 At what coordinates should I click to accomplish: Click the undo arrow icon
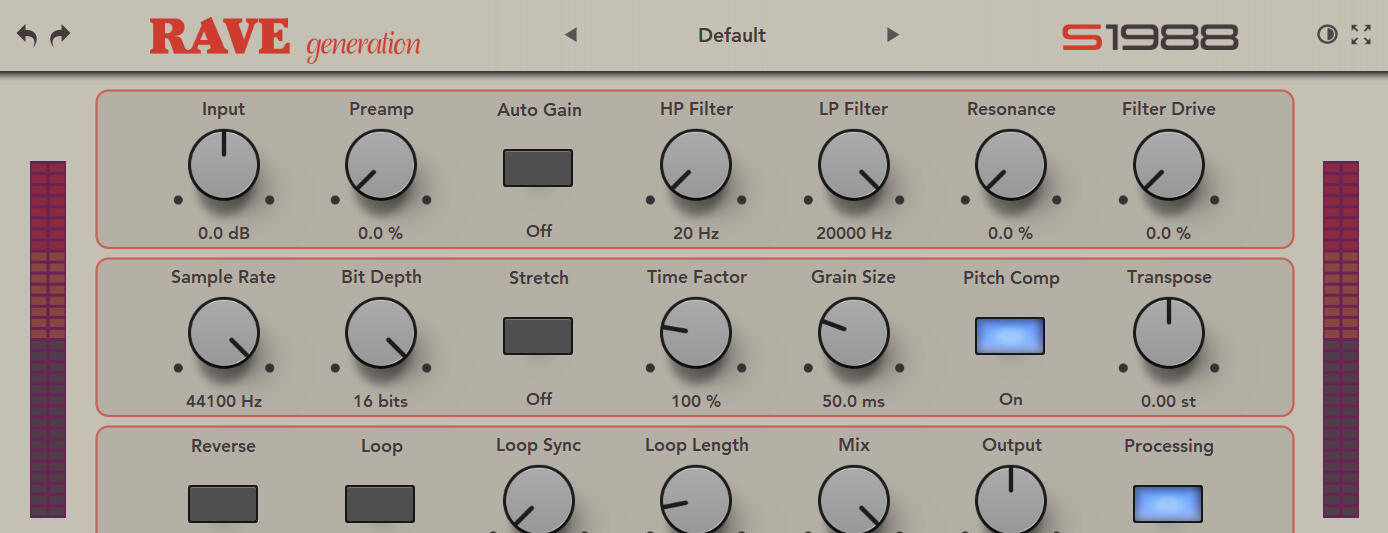tap(27, 36)
